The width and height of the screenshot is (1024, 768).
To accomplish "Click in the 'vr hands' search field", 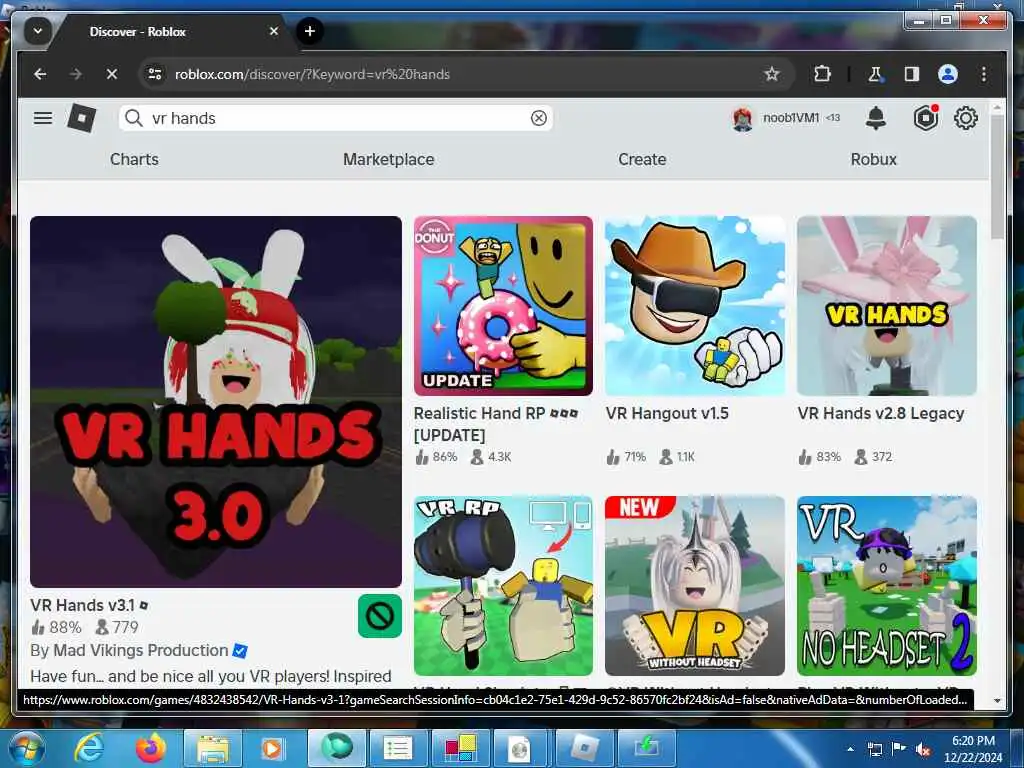I will click(336, 118).
